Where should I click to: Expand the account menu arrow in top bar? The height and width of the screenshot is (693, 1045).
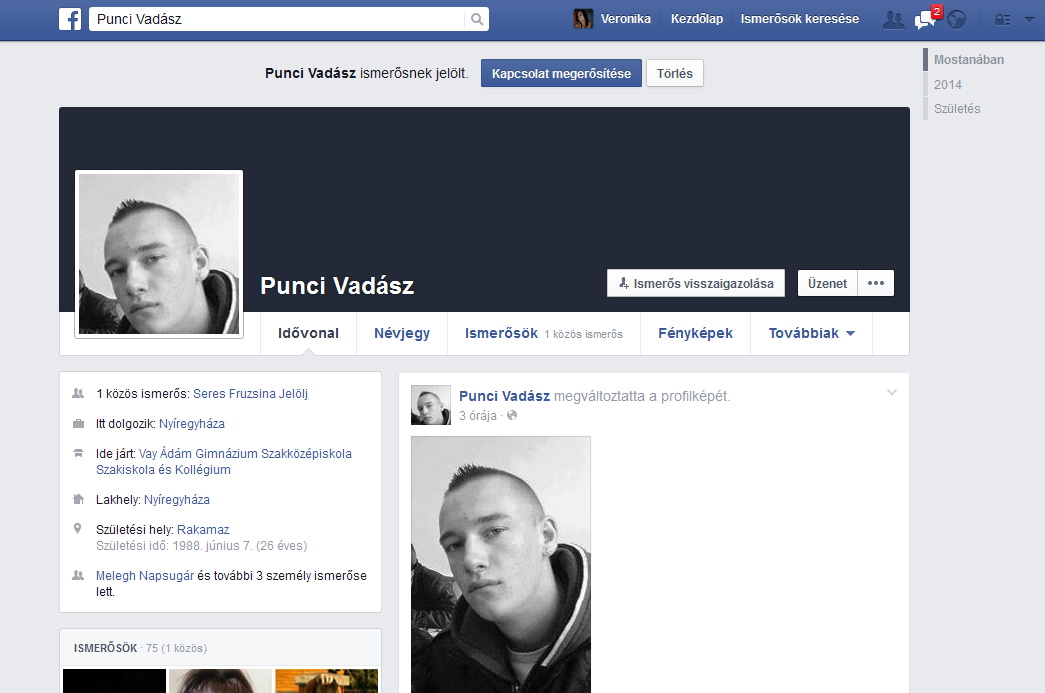1029,19
